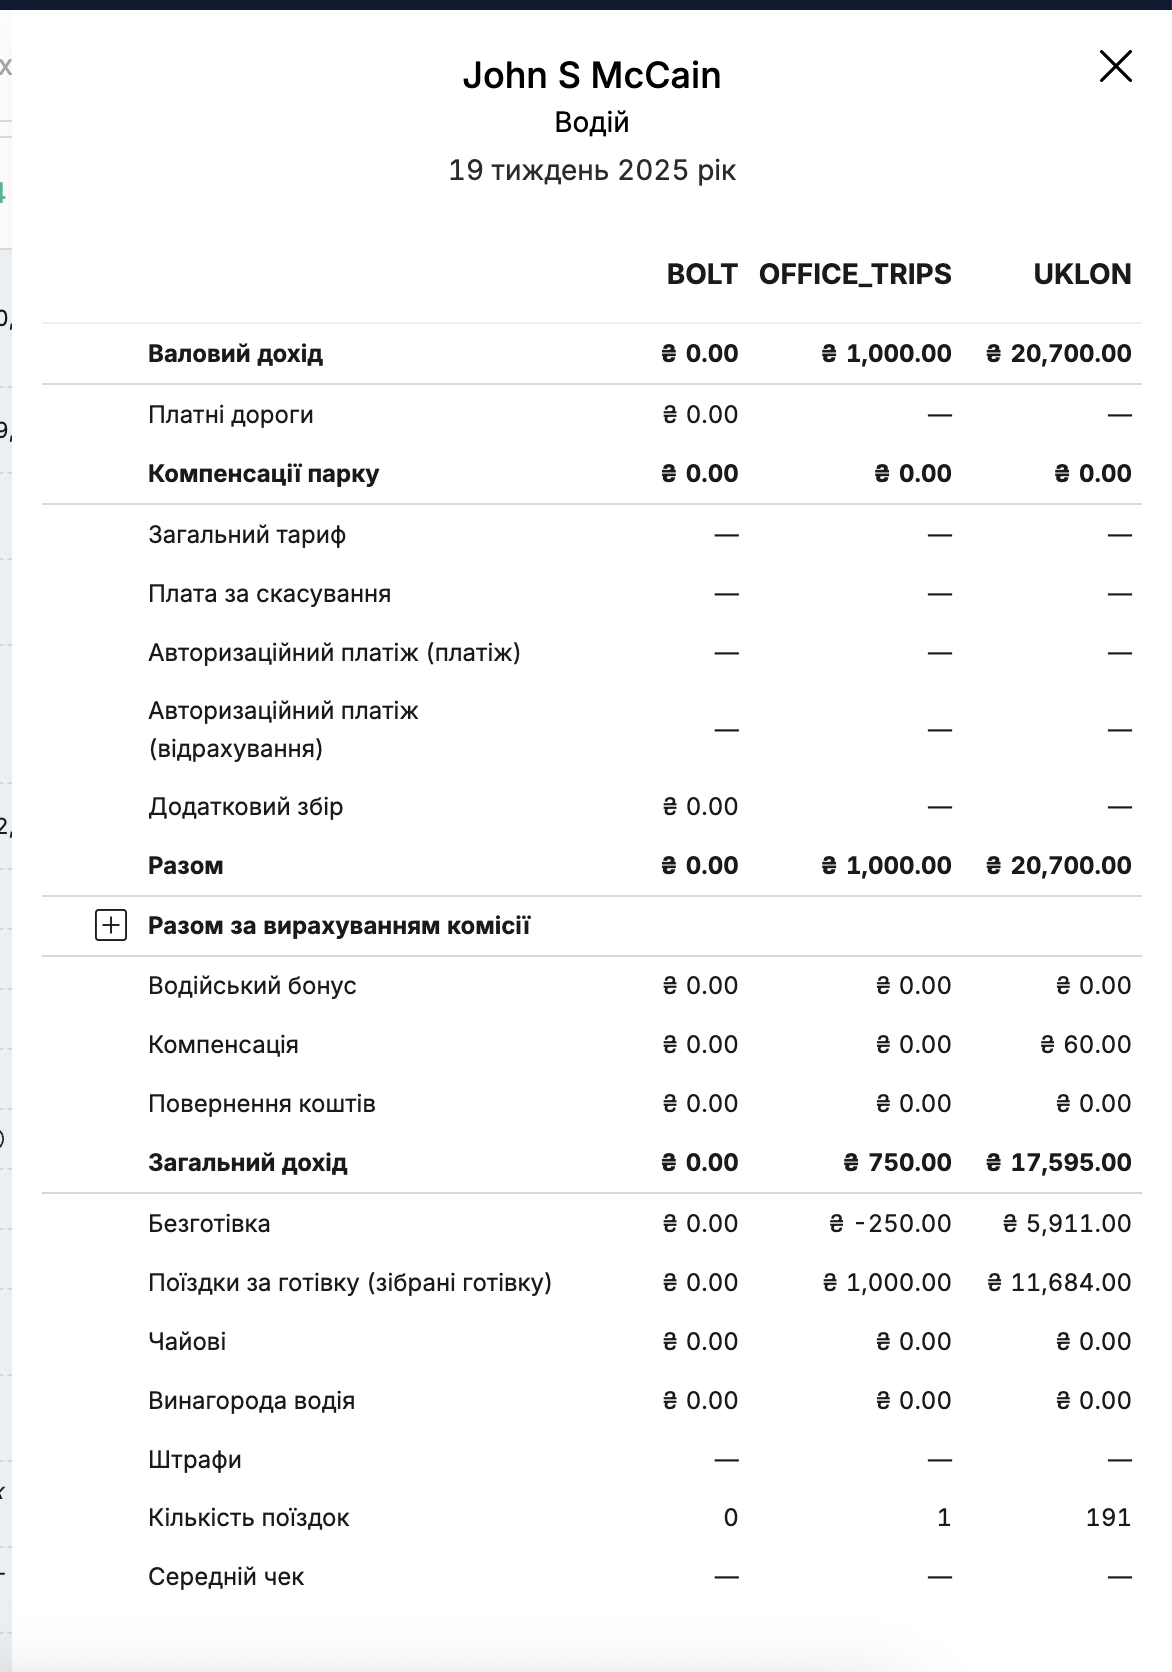This screenshot has width=1172, height=1672.
Task: Click the Платні дороги row label
Action: pyautogui.click(x=231, y=414)
